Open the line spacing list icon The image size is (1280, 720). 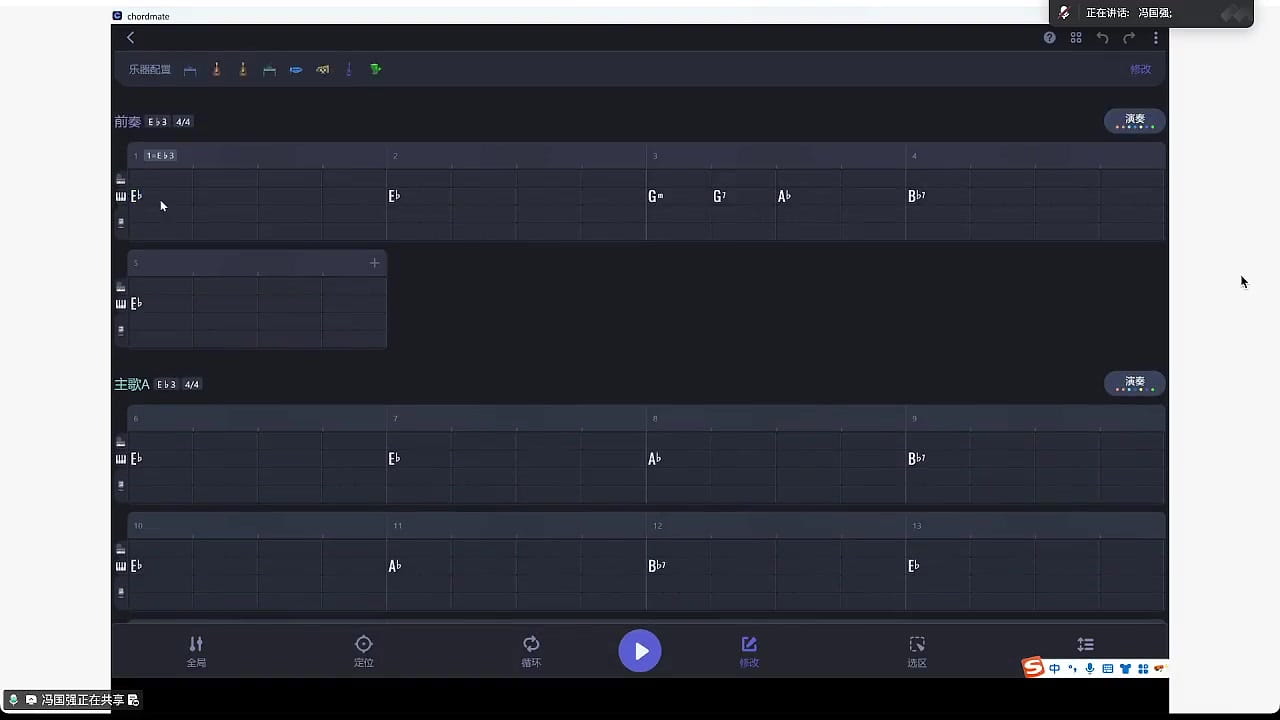pyautogui.click(x=1085, y=645)
